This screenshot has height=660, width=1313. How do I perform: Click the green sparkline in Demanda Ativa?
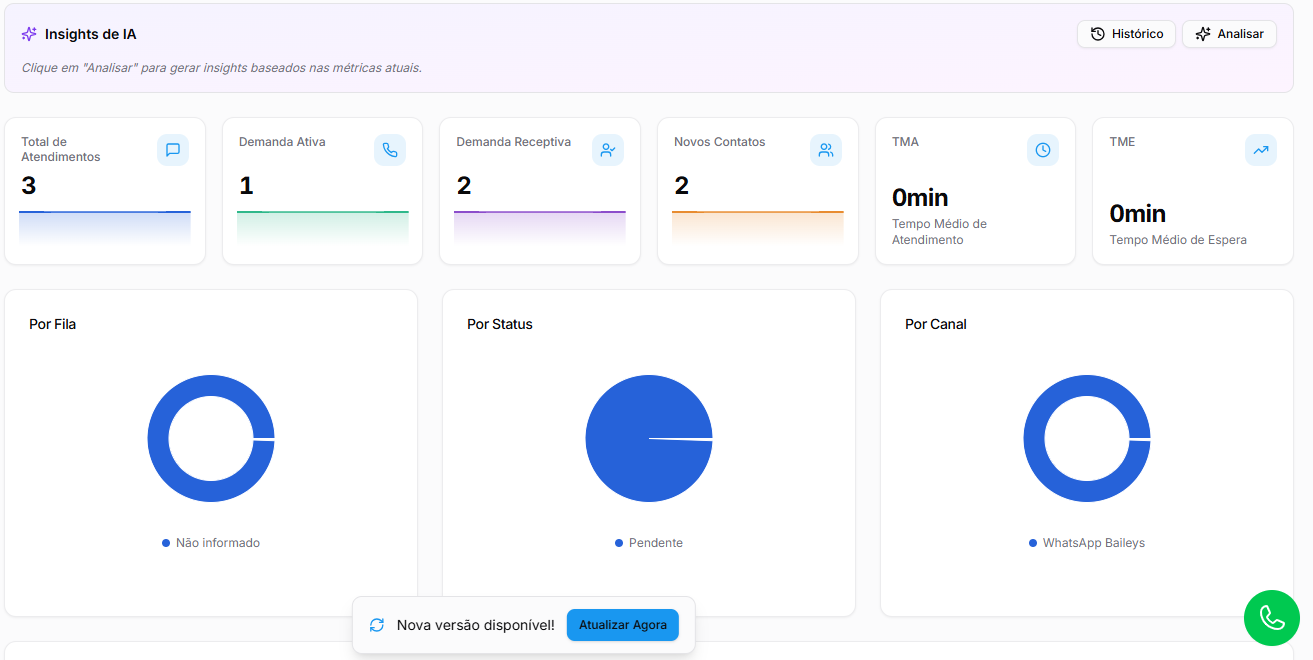click(x=323, y=227)
